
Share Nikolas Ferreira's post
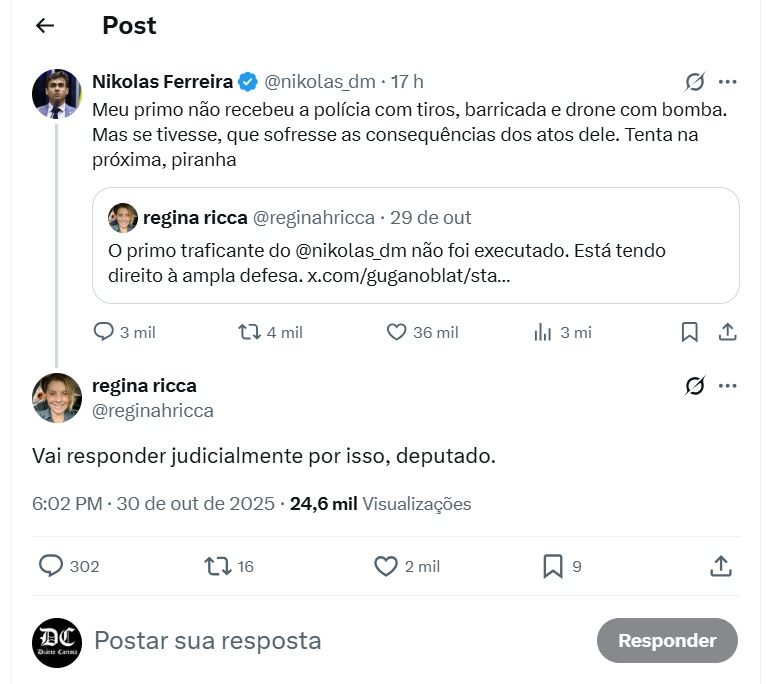tap(727, 332)
